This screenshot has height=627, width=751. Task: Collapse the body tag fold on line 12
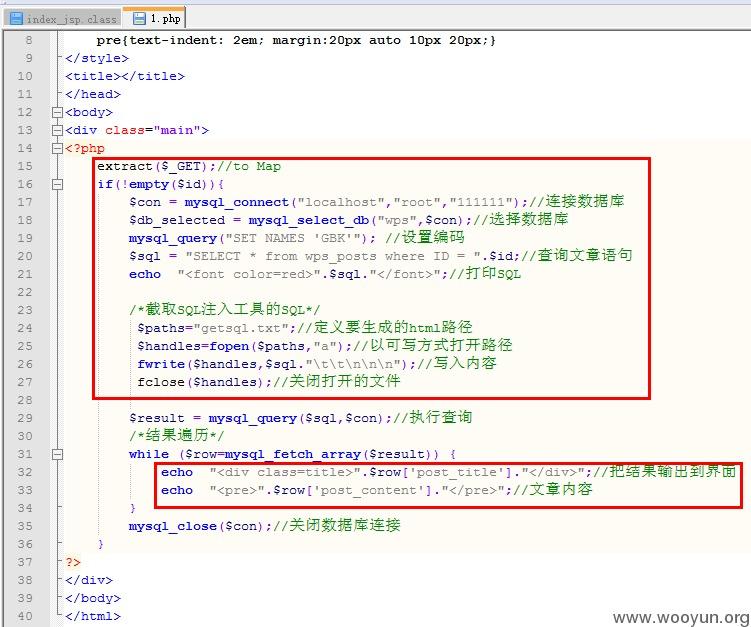coord(57,112)
